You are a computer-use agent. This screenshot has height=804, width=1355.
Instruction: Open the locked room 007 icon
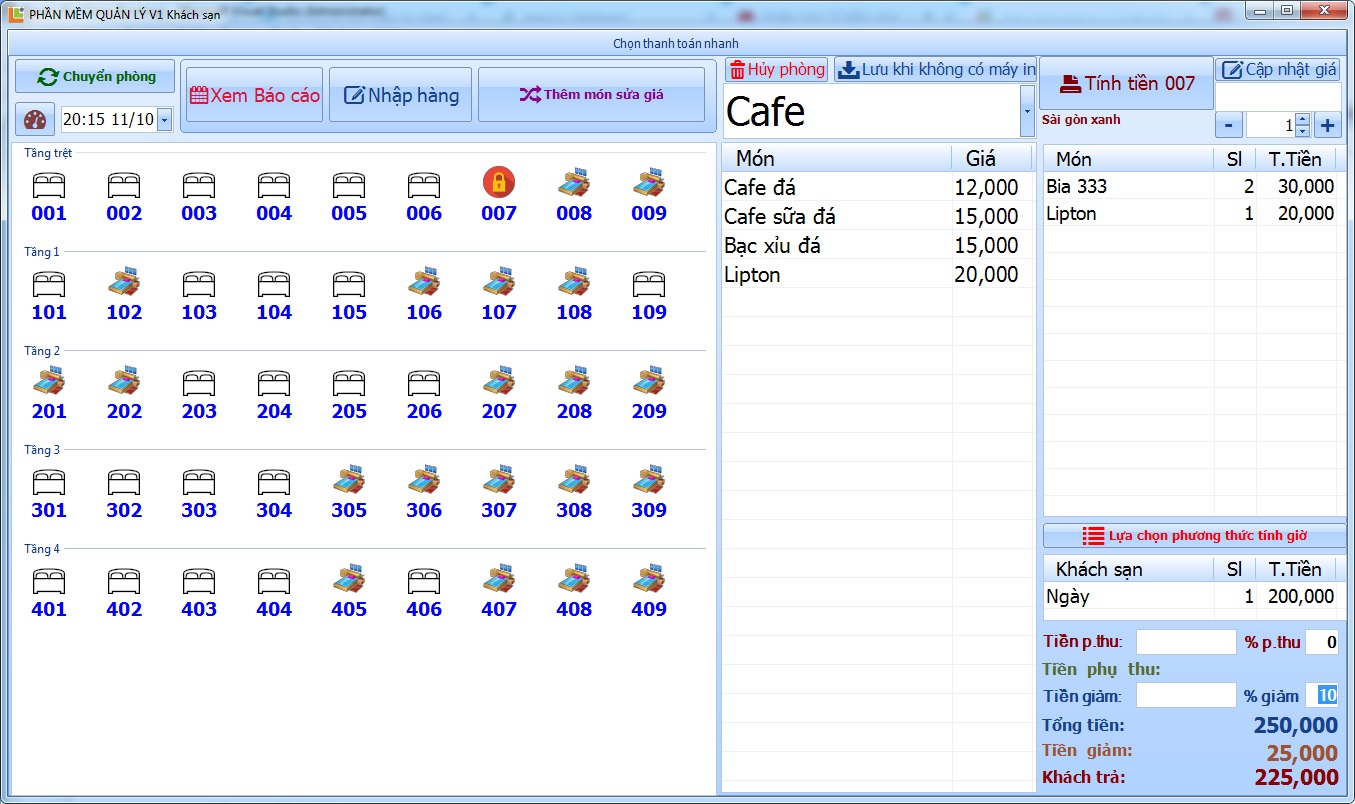(x=498, y=182)
